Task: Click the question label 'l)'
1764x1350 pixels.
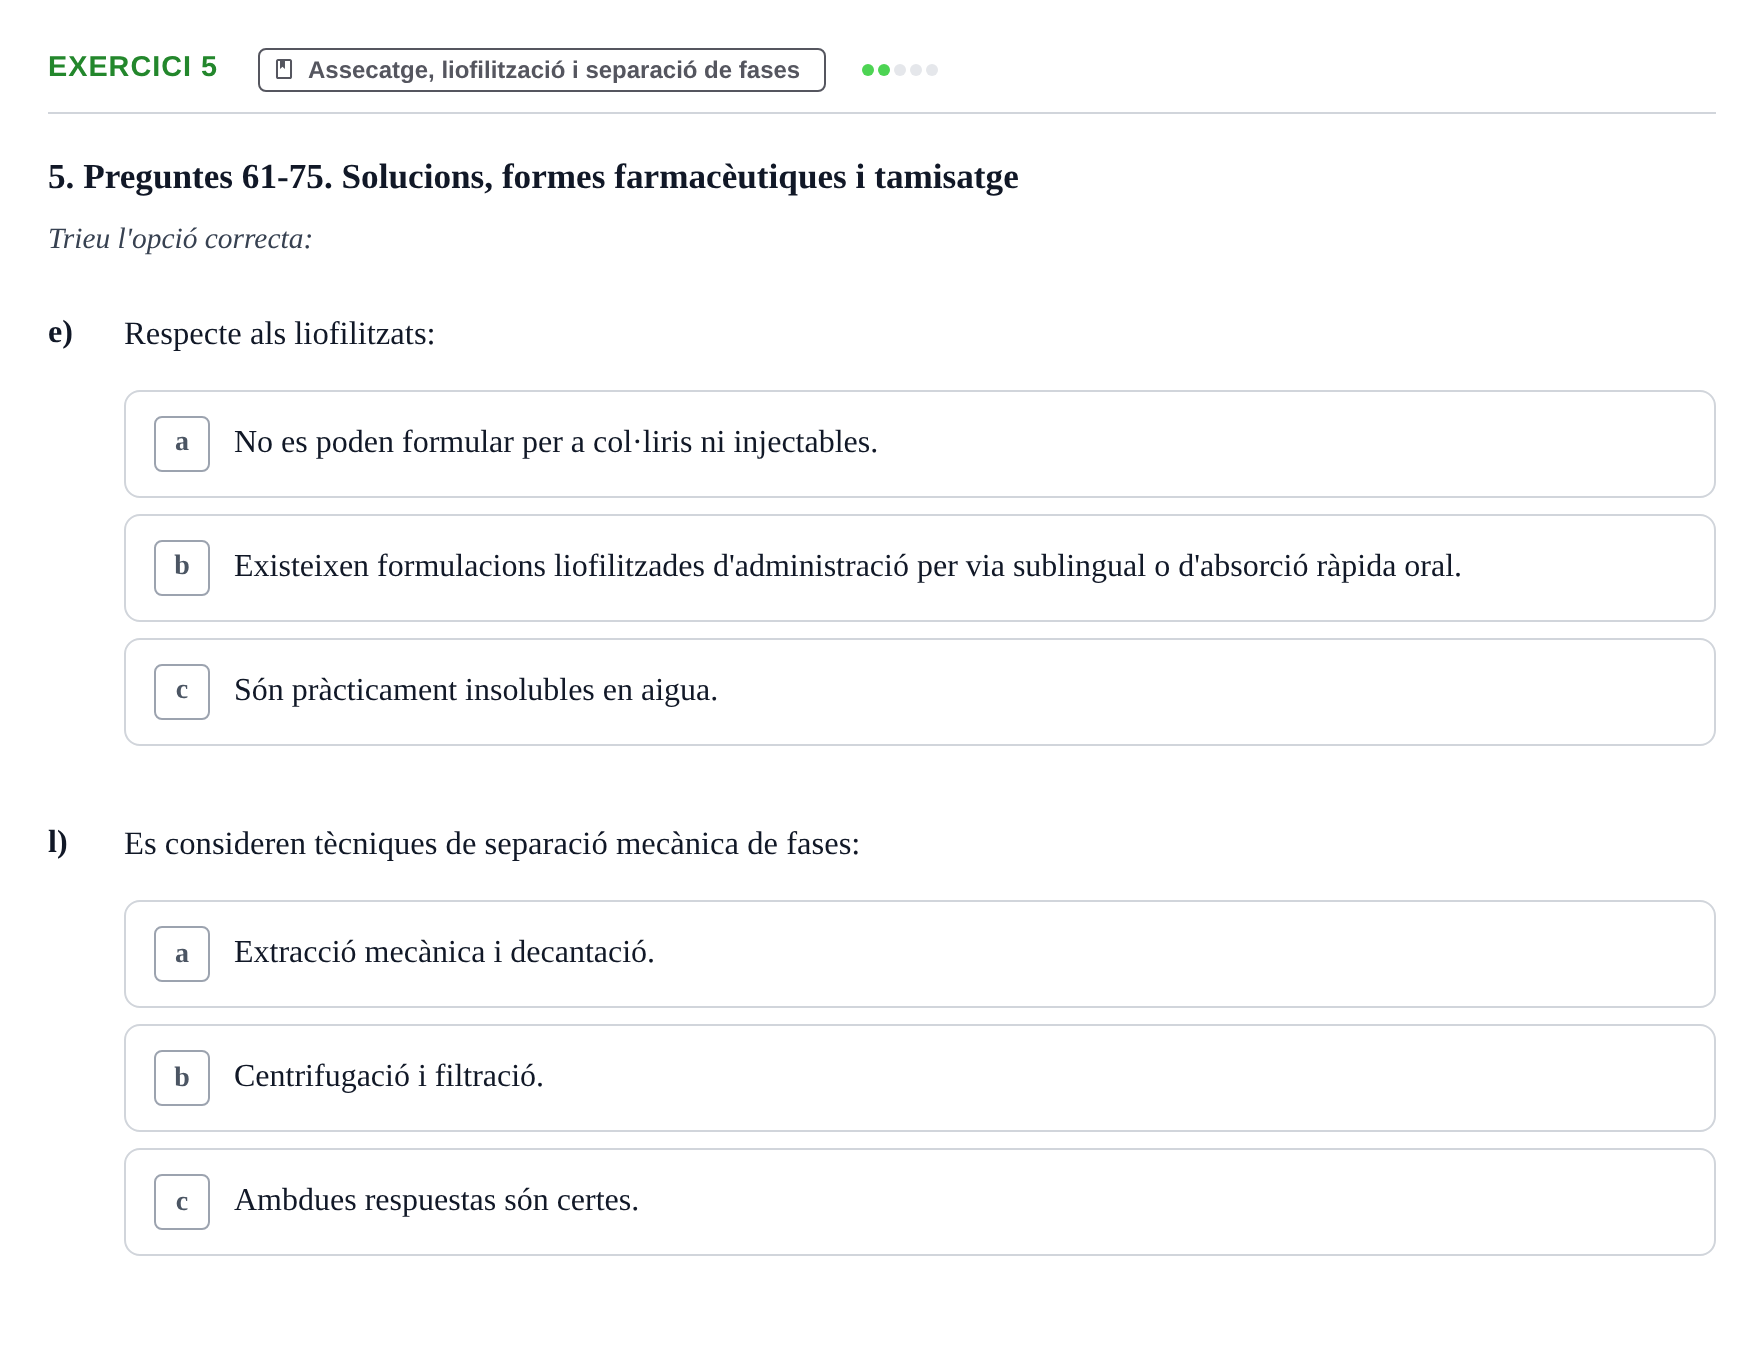Action: (58, 843)
